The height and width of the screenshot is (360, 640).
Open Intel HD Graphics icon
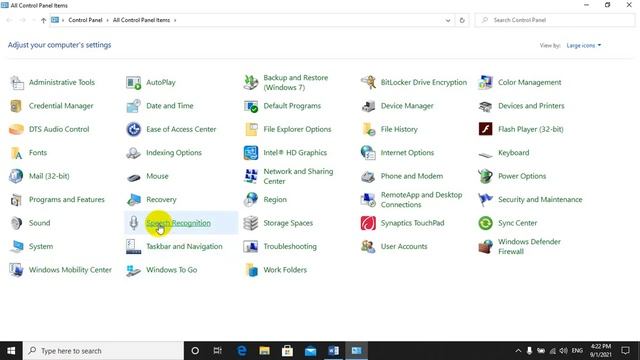[x=251, y=153]
